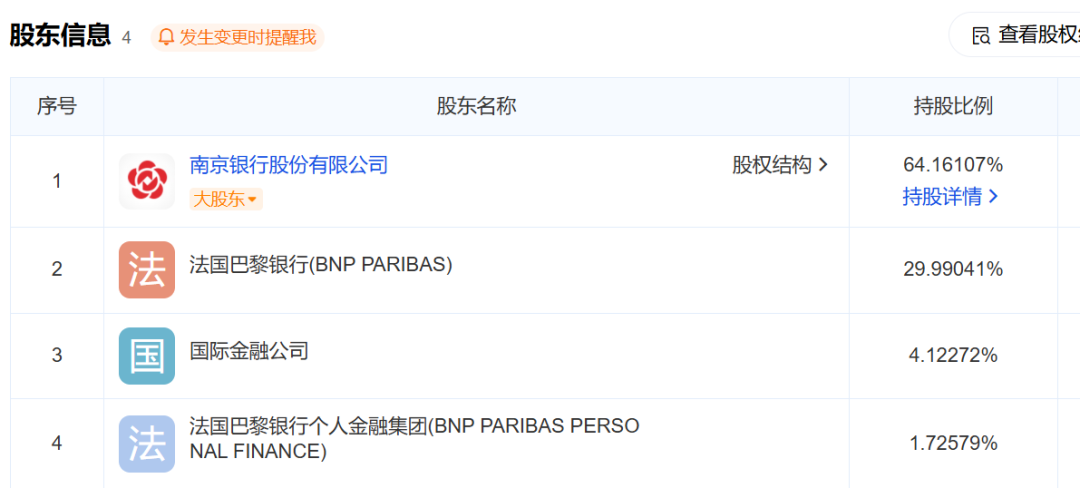Open 持股详情 for the first shareholder
1080x488 pixels.
pyautogui.click(x=951, y=197)
